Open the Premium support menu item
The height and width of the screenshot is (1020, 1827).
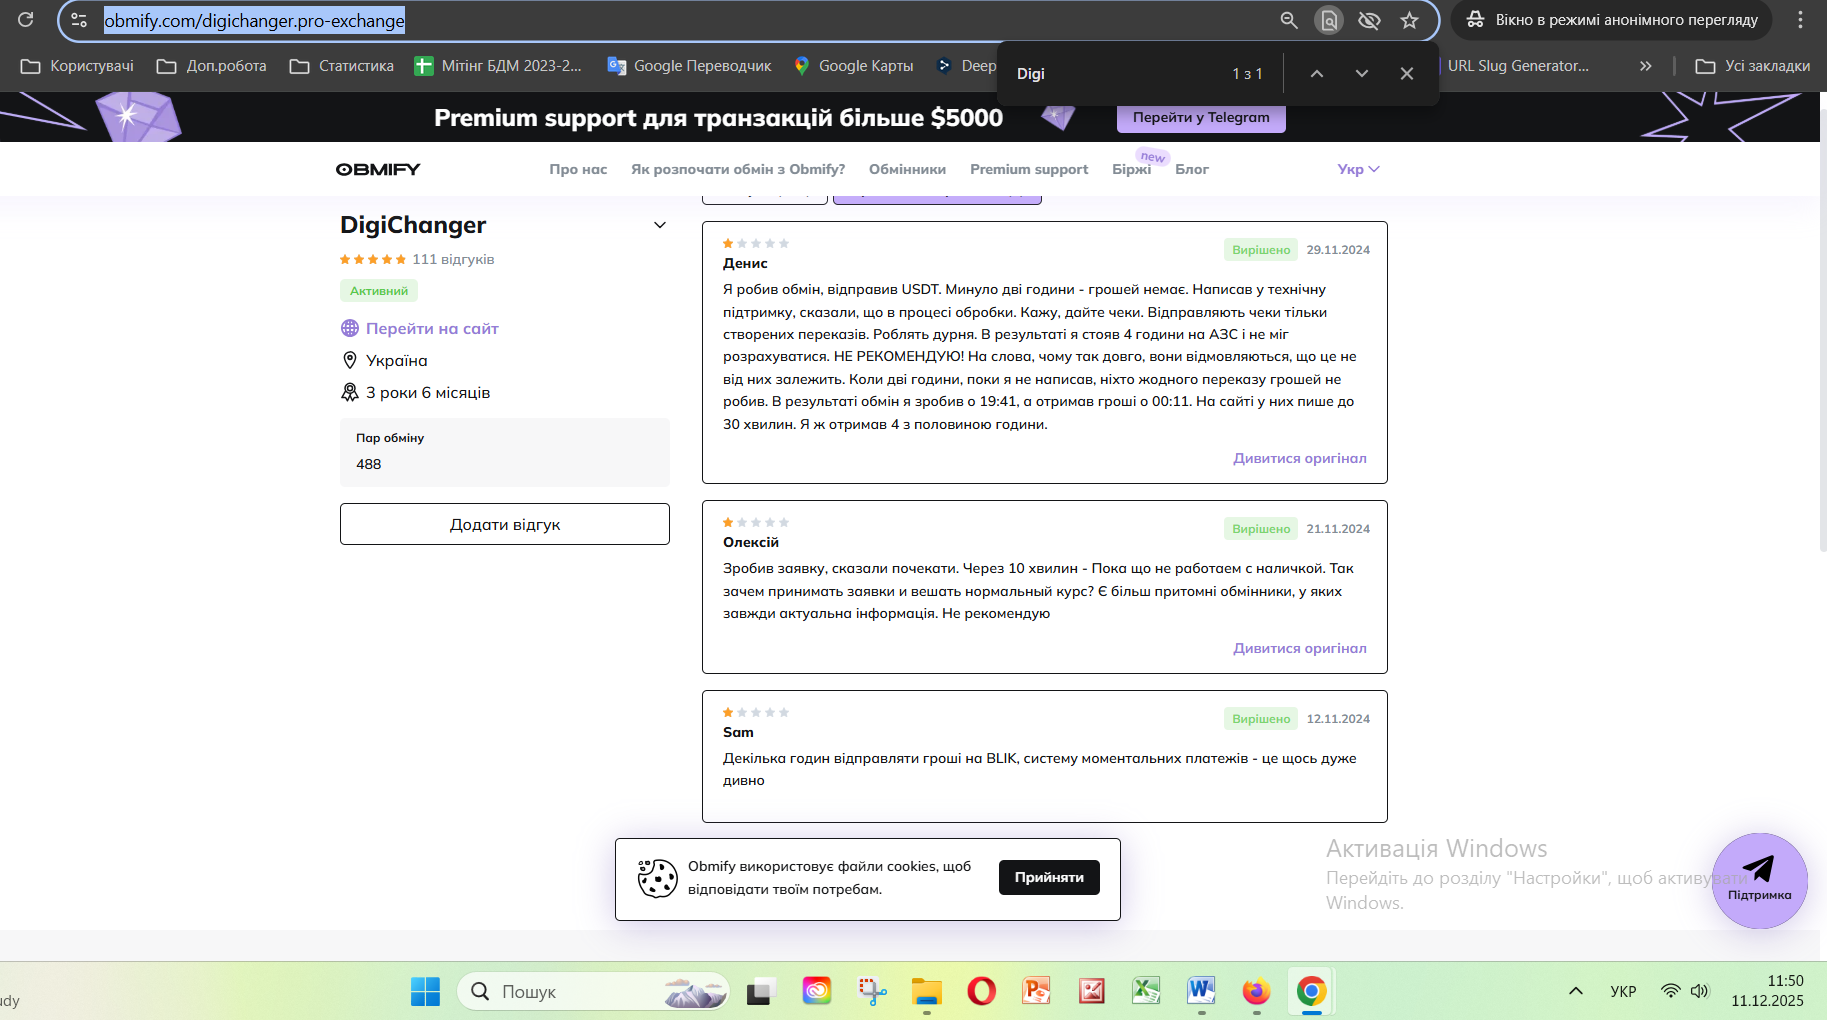tap(1029, 170)
